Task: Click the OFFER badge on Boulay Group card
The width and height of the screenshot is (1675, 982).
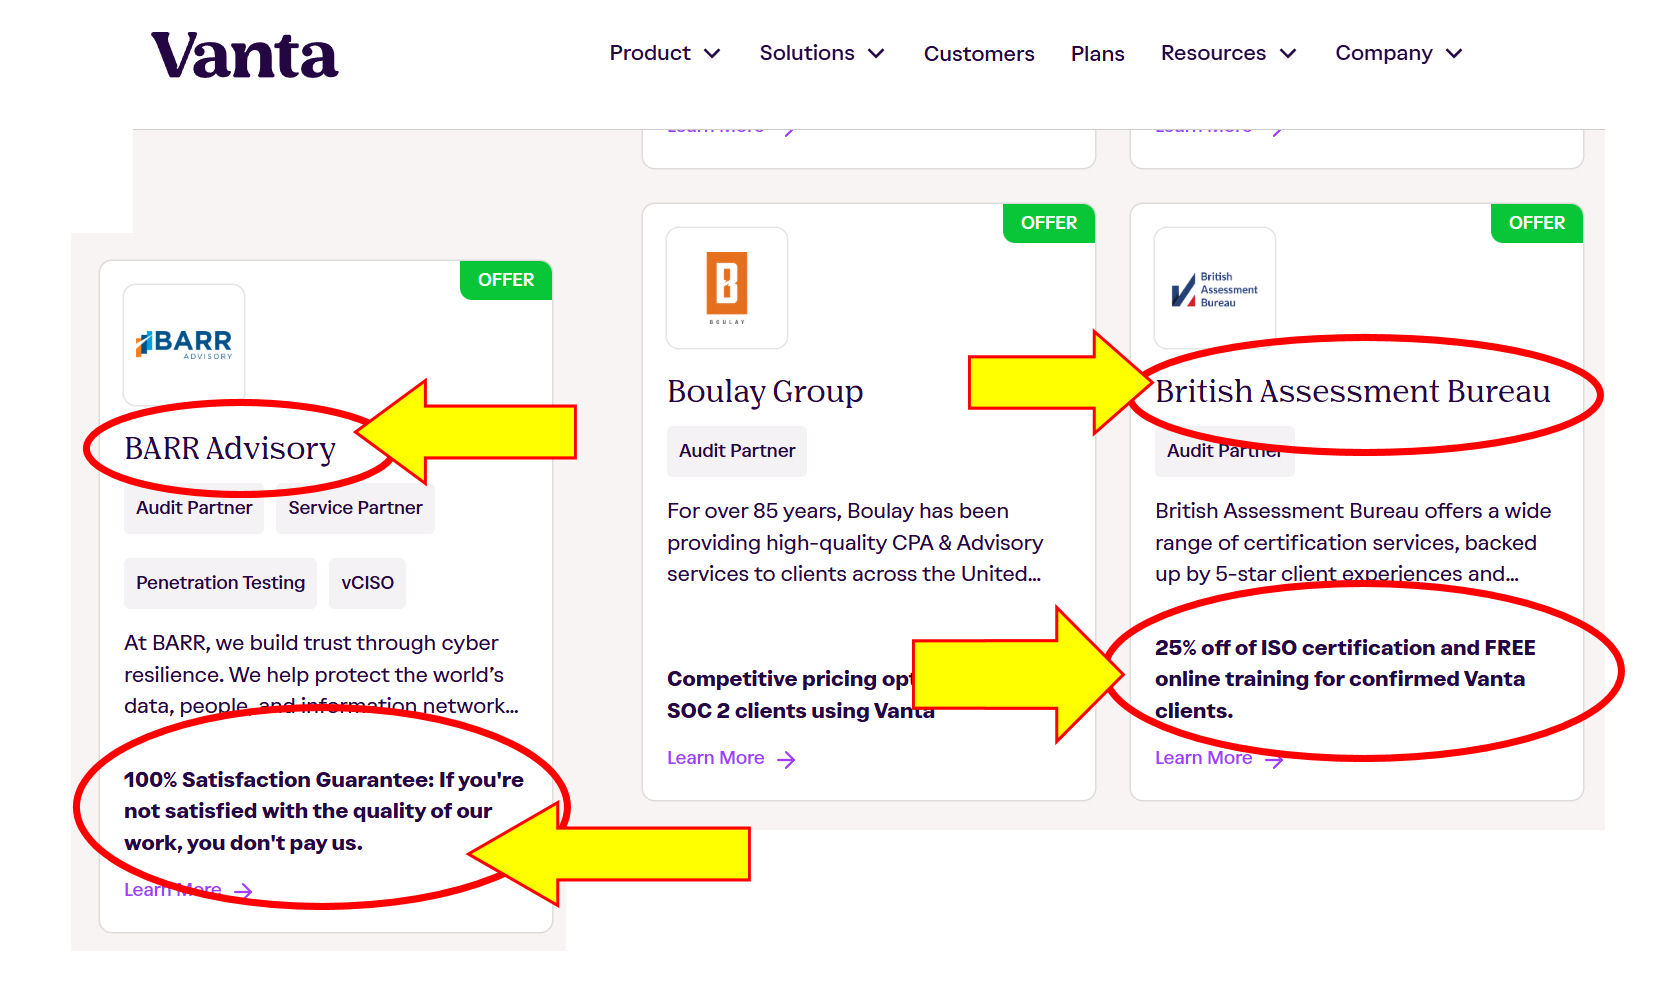Action: [x=1049, y=223]
